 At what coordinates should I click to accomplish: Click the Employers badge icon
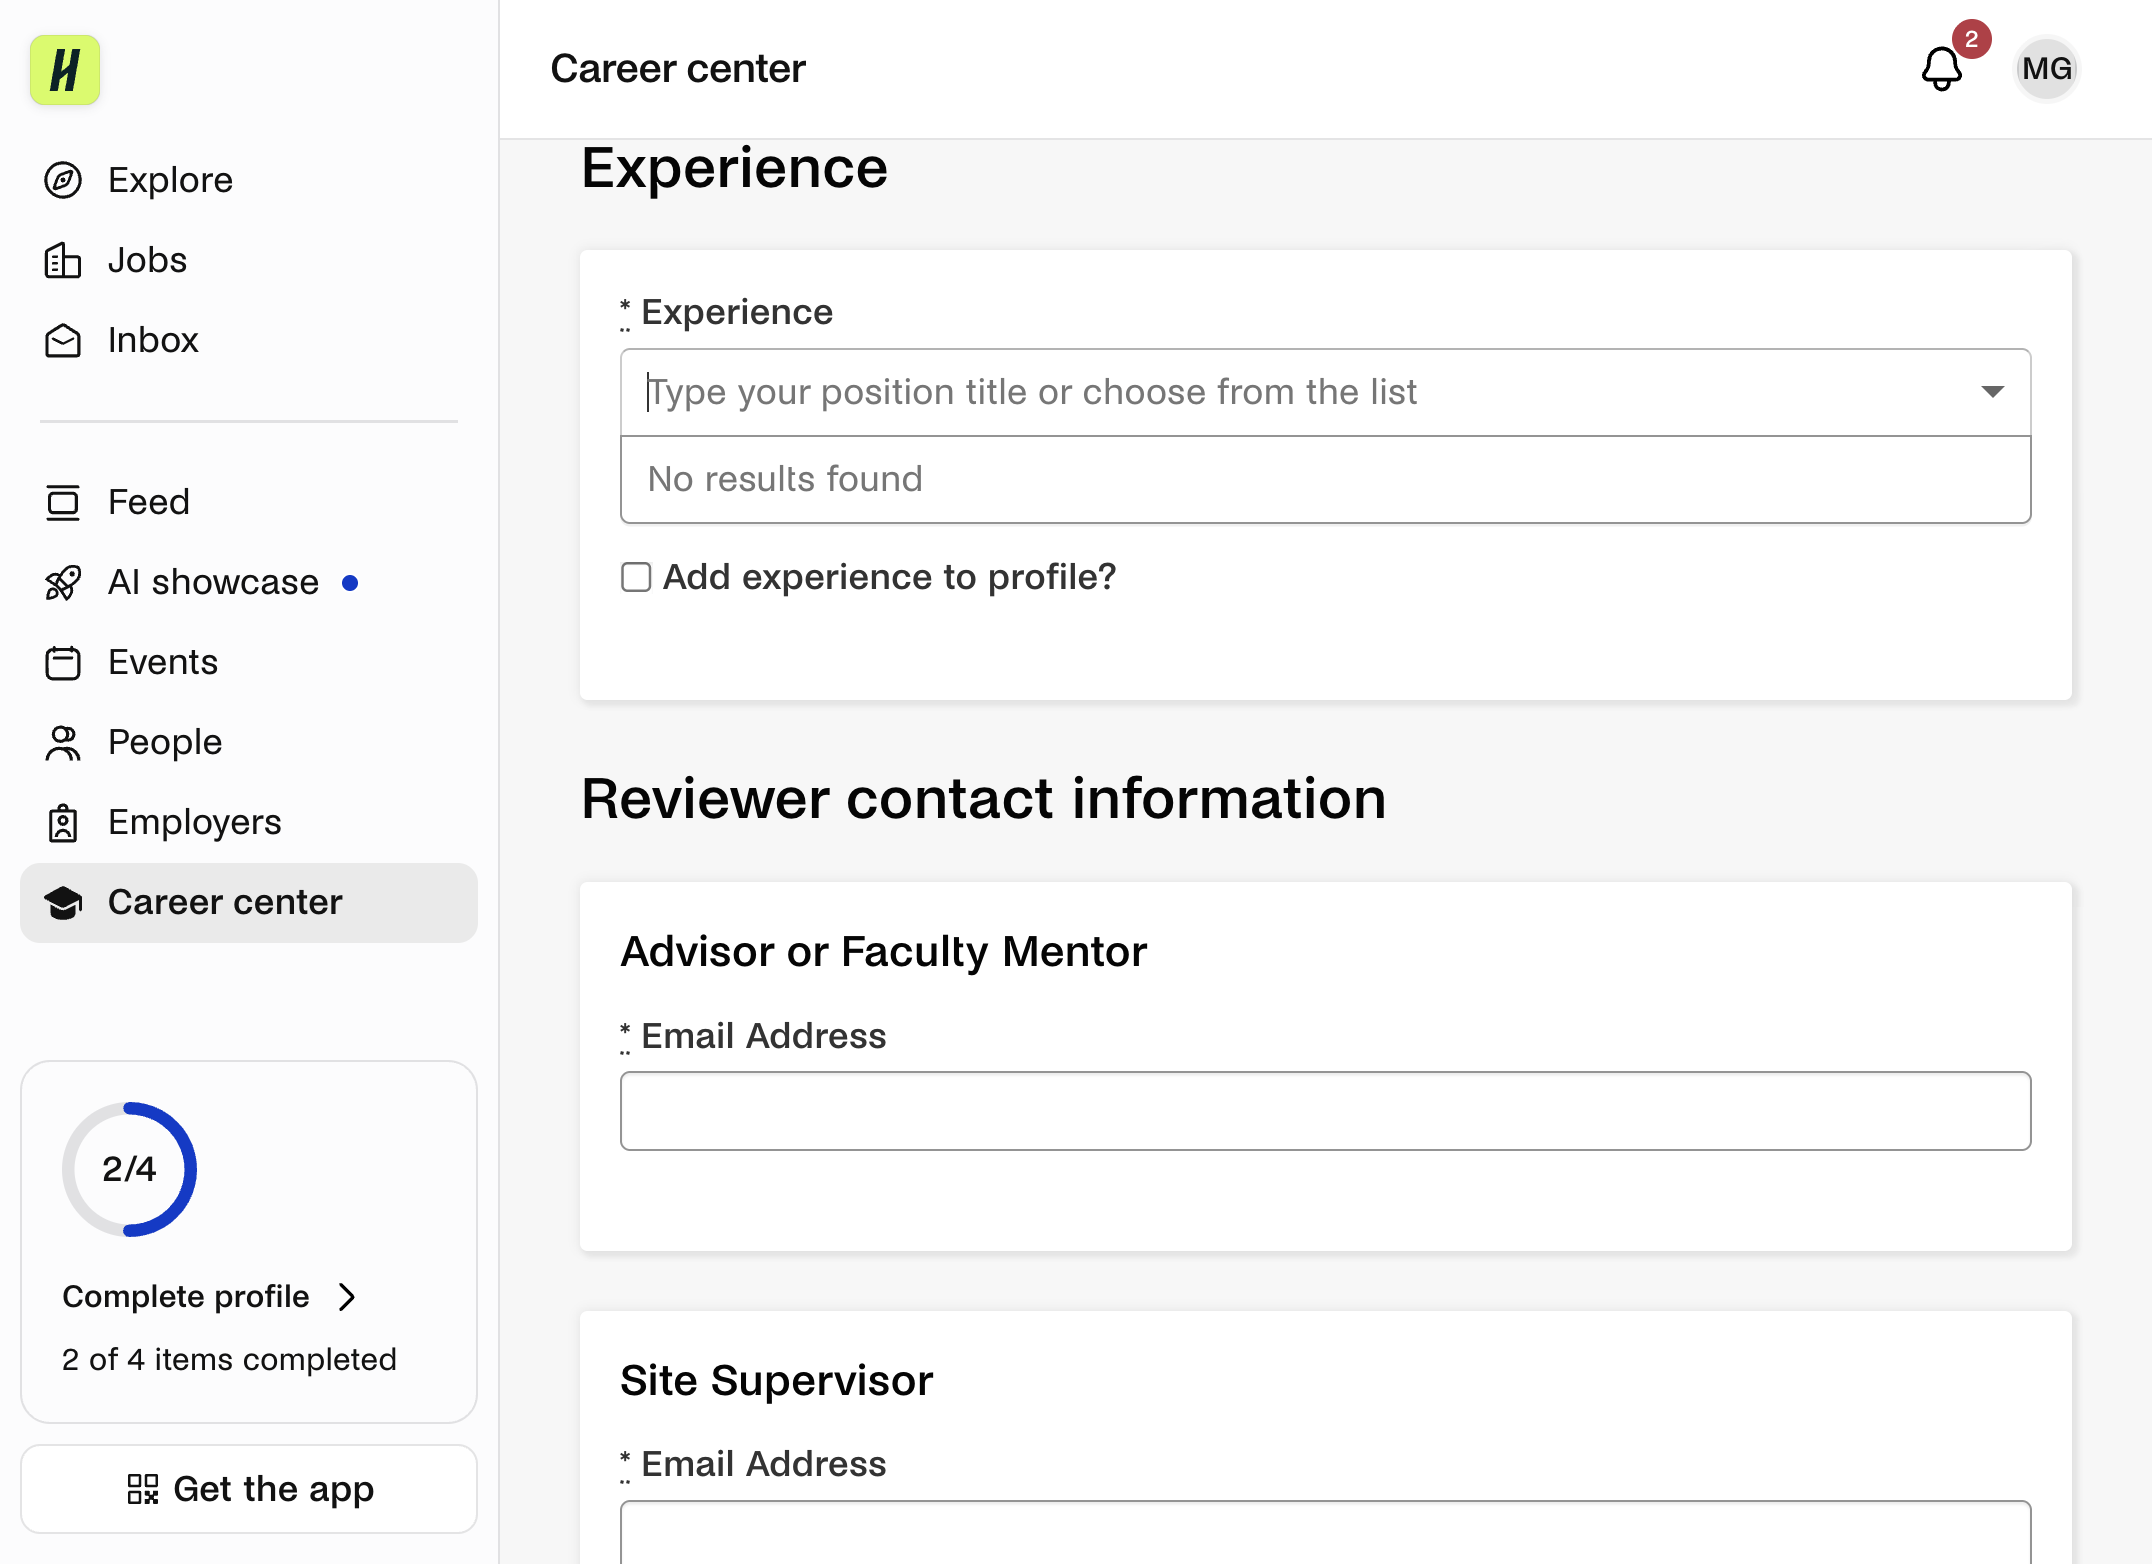(x=63, y=822)
